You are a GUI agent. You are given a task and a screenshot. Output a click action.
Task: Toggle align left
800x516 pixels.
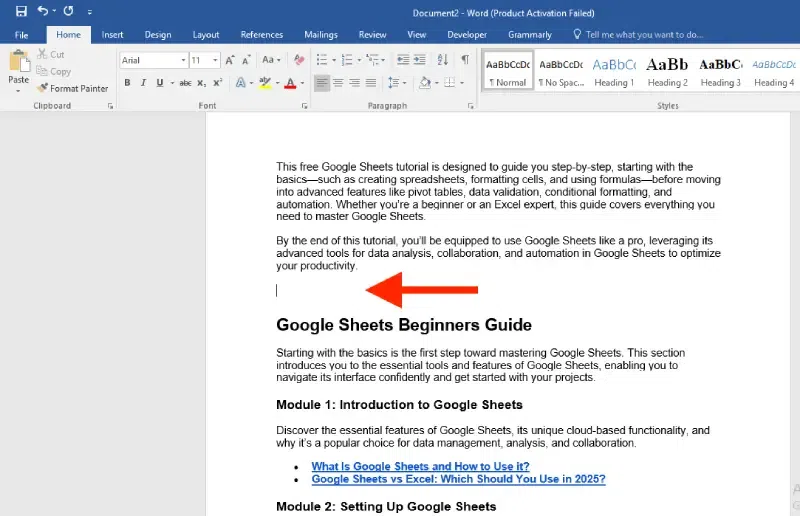321,83
